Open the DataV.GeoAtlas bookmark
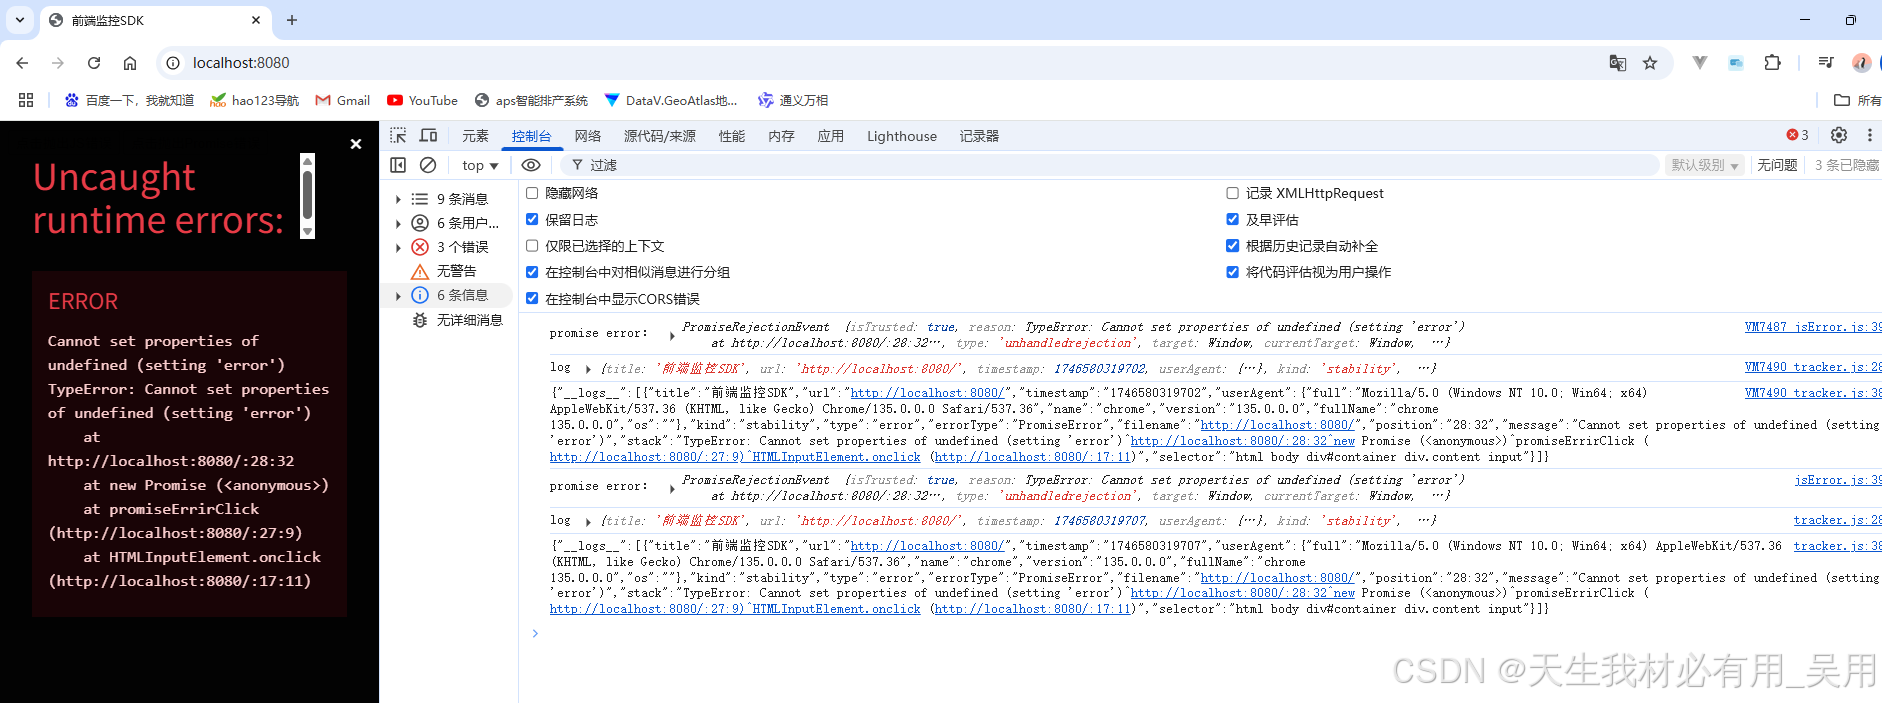 [671, 100]
